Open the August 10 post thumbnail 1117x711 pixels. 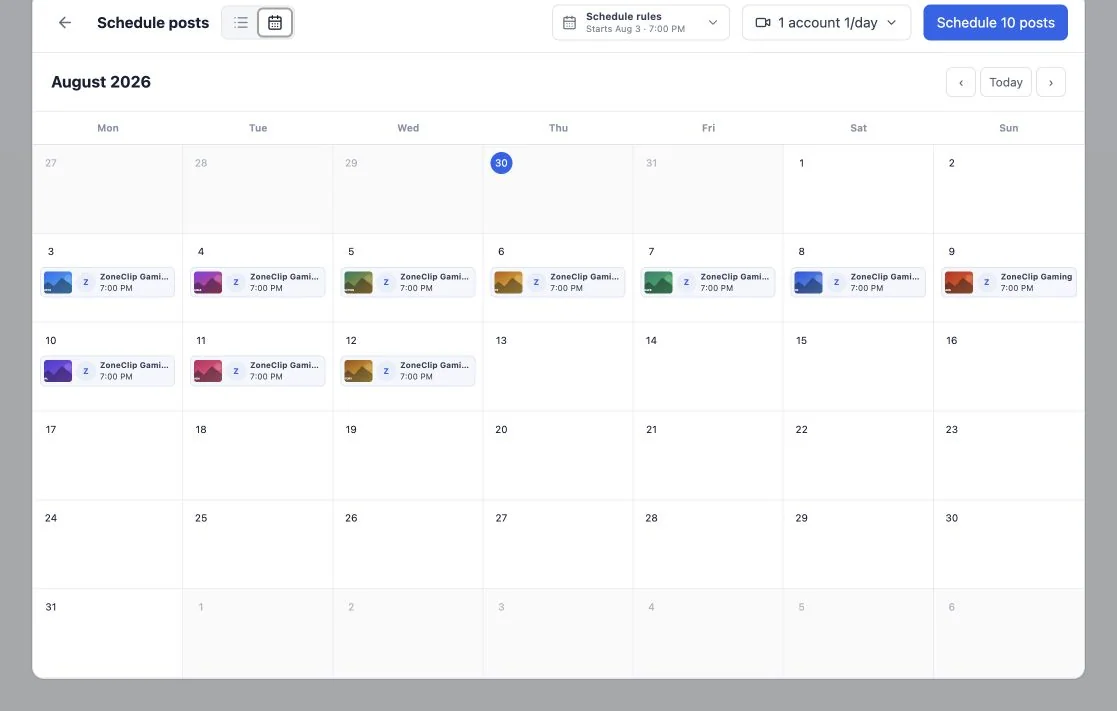pyautogui.click(x=58, y=371)
